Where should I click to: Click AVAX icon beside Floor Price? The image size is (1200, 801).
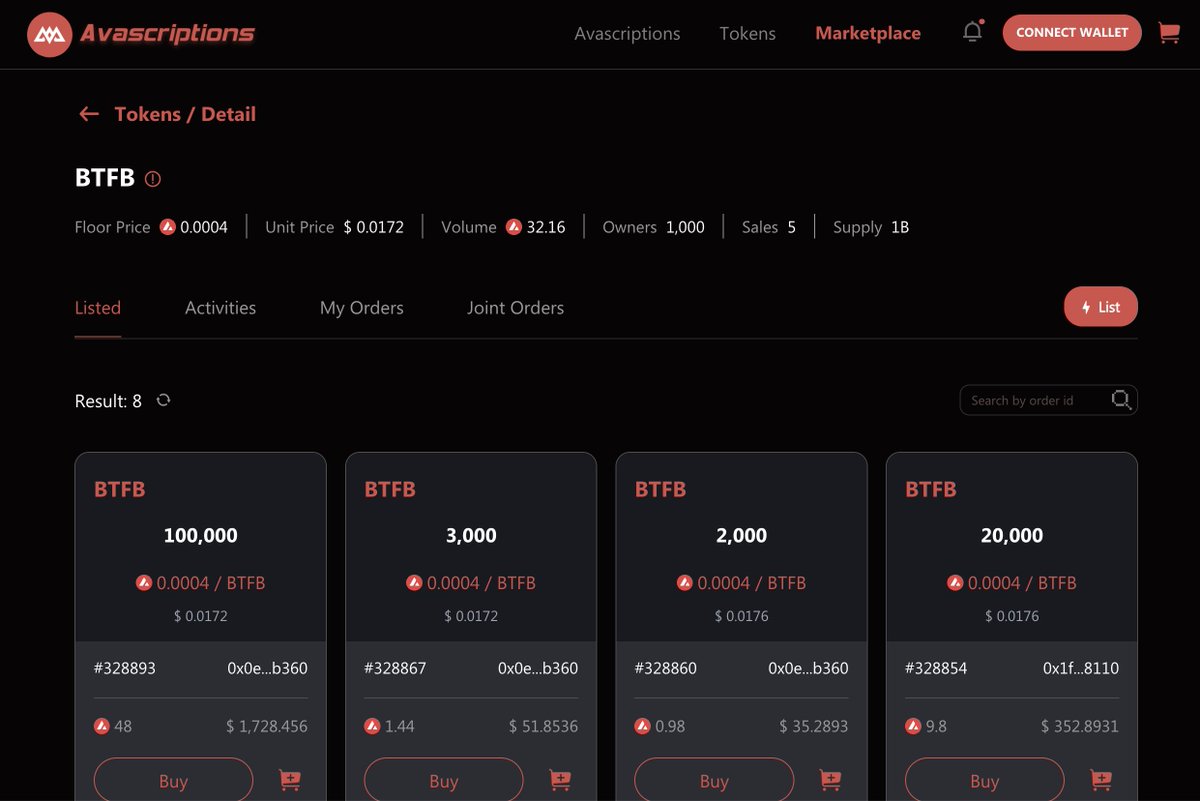pyautogui.click(x=168, y=227)
